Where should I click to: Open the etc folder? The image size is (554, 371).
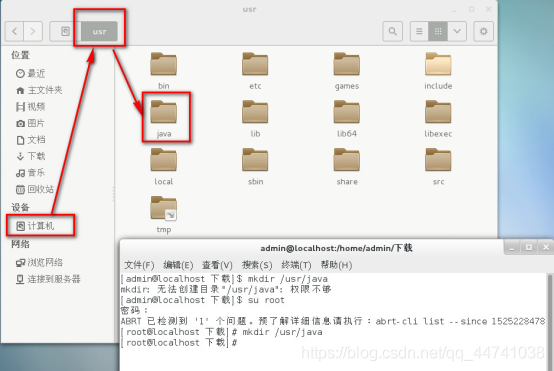pyautogui.click(x=255, y=70)
